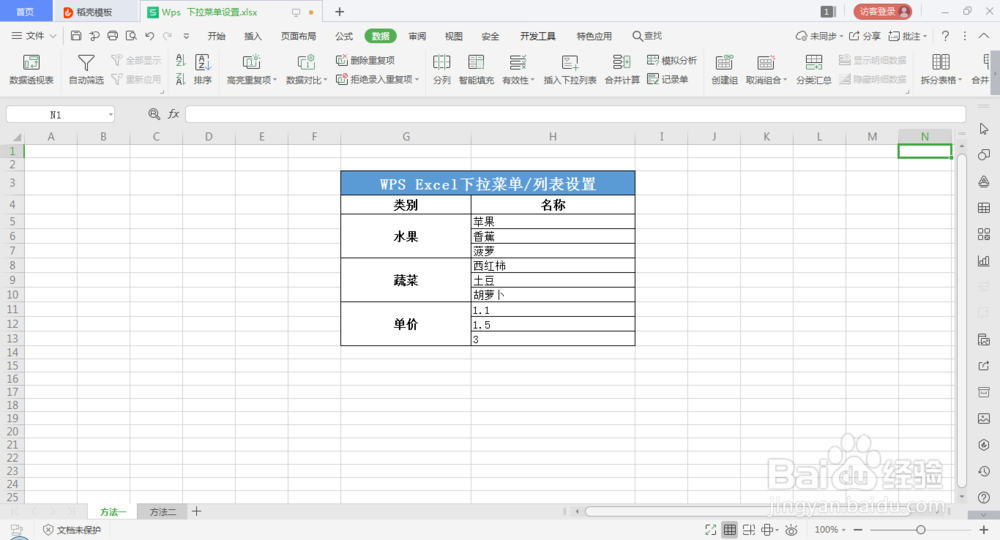
Task: Collapse the ribbon with the up chevron
Action: coord(984,36)
